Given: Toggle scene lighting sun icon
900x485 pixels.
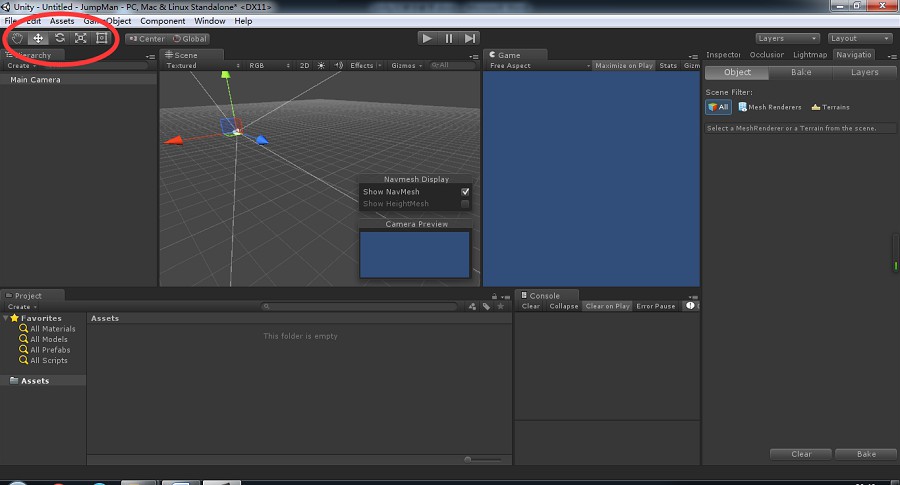Looking at the screenshot, I should click(x=321, y=65).
